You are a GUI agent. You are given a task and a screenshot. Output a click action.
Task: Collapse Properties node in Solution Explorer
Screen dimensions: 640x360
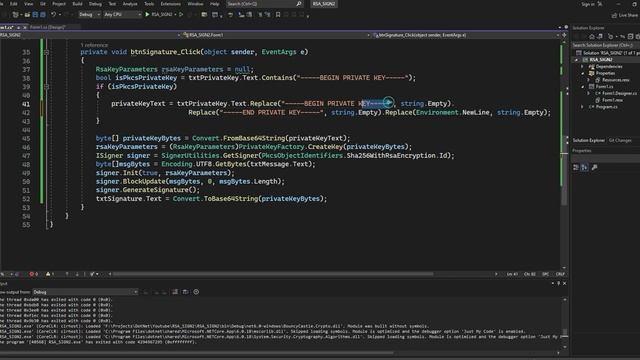click(x=582, y=73)
